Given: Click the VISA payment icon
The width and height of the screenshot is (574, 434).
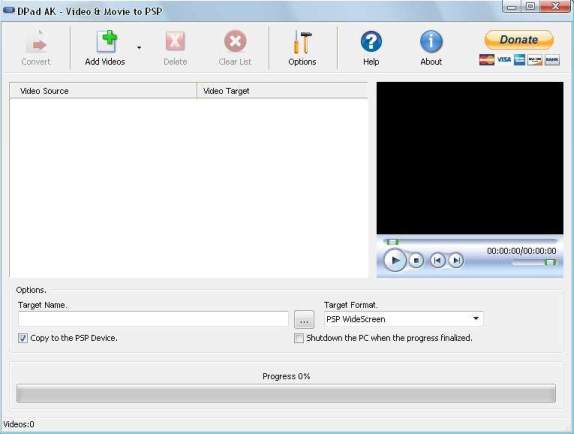Looking at the screenshot, I should coord(504,60).
